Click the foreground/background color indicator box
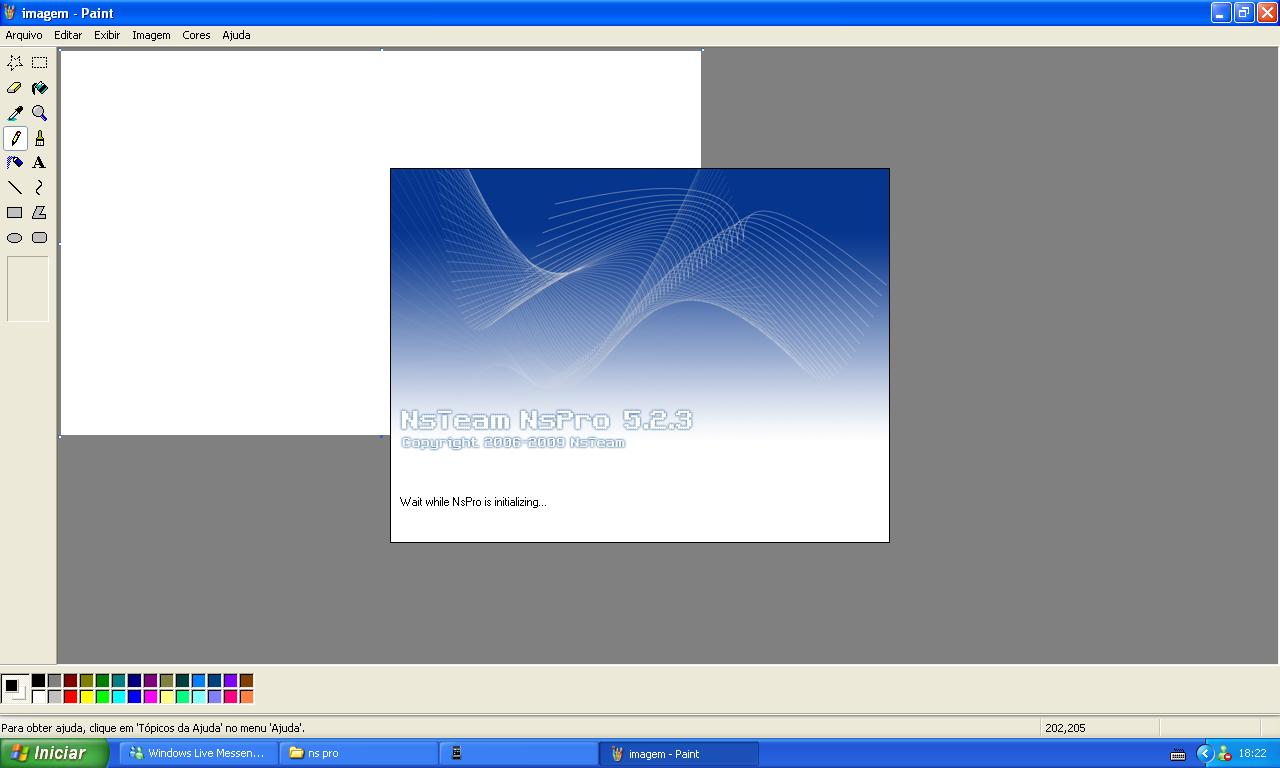Image resolution: width=1280 pixels, height=768 pixels. pyautogui.click(x=14, y=689)
